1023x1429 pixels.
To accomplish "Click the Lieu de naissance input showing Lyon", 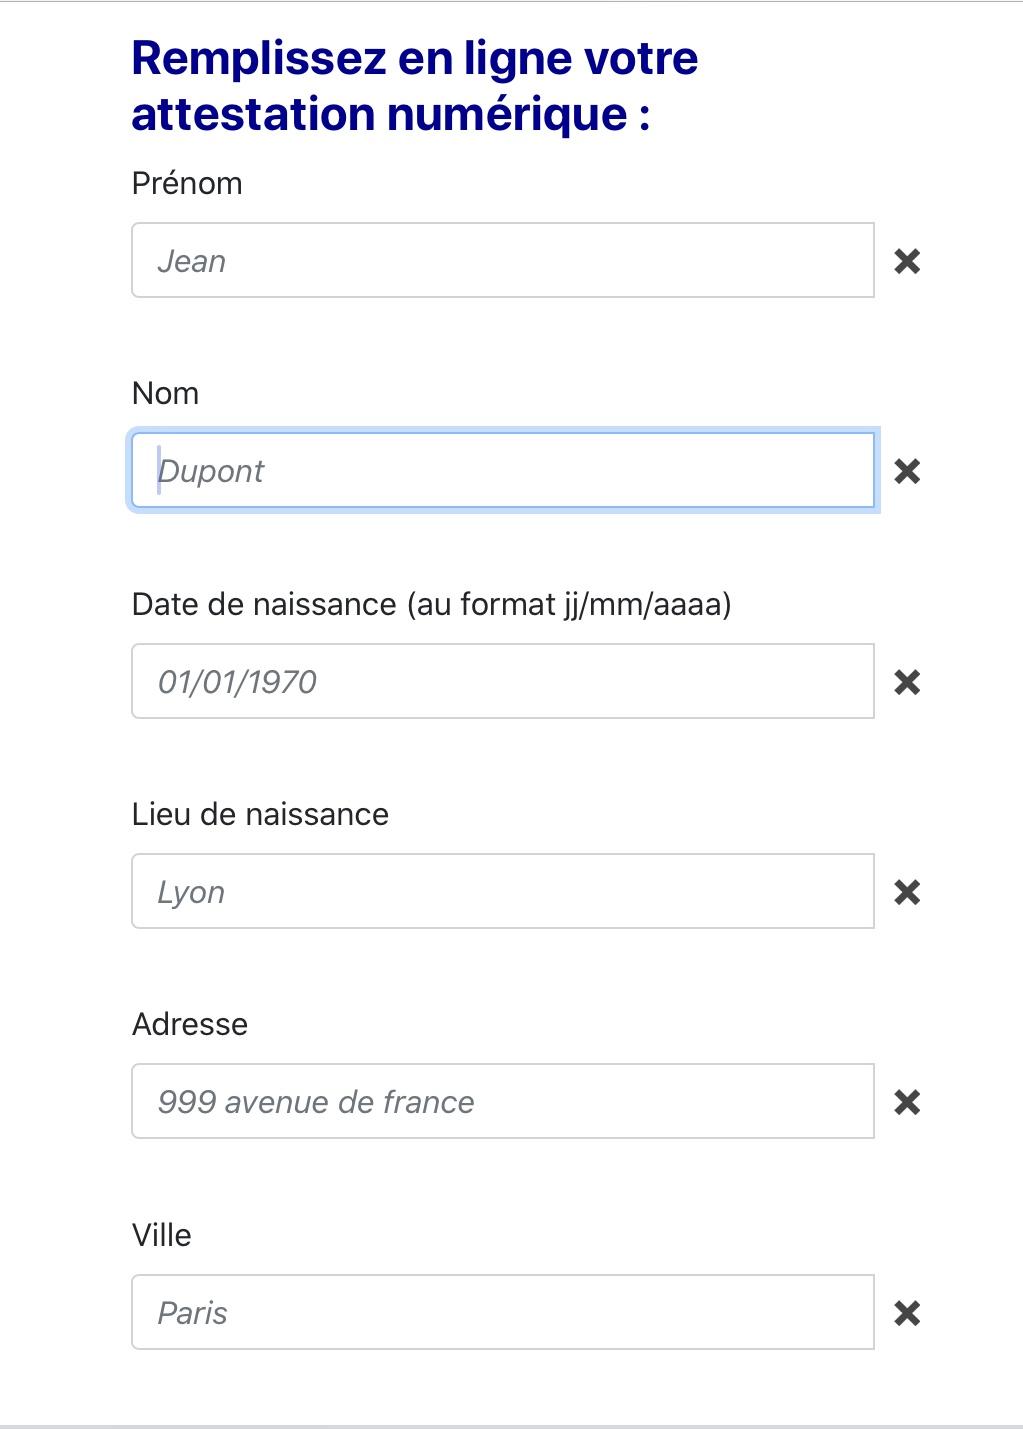I will tap(502, 892).
